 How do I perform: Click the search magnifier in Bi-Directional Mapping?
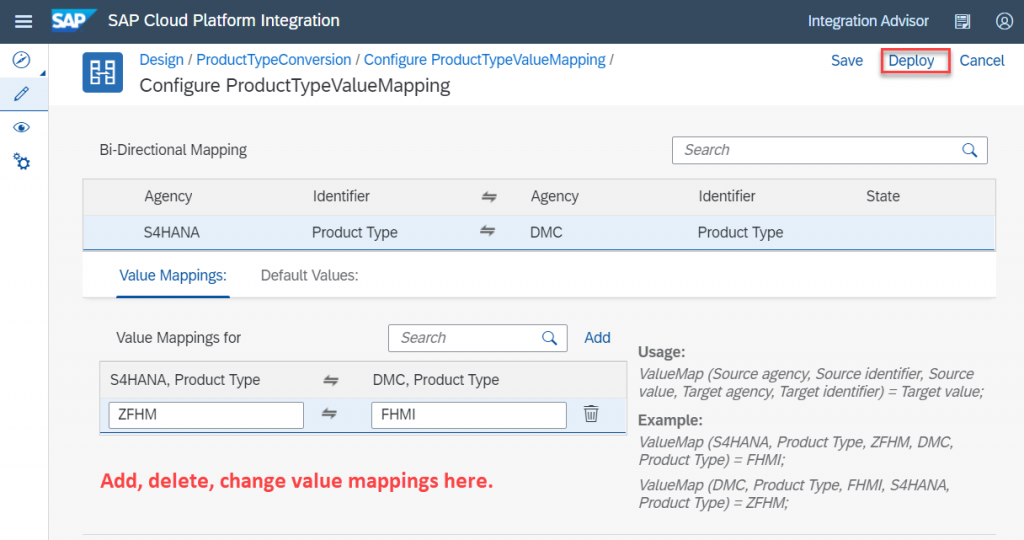pyautogui.click(x=970, y=150)
